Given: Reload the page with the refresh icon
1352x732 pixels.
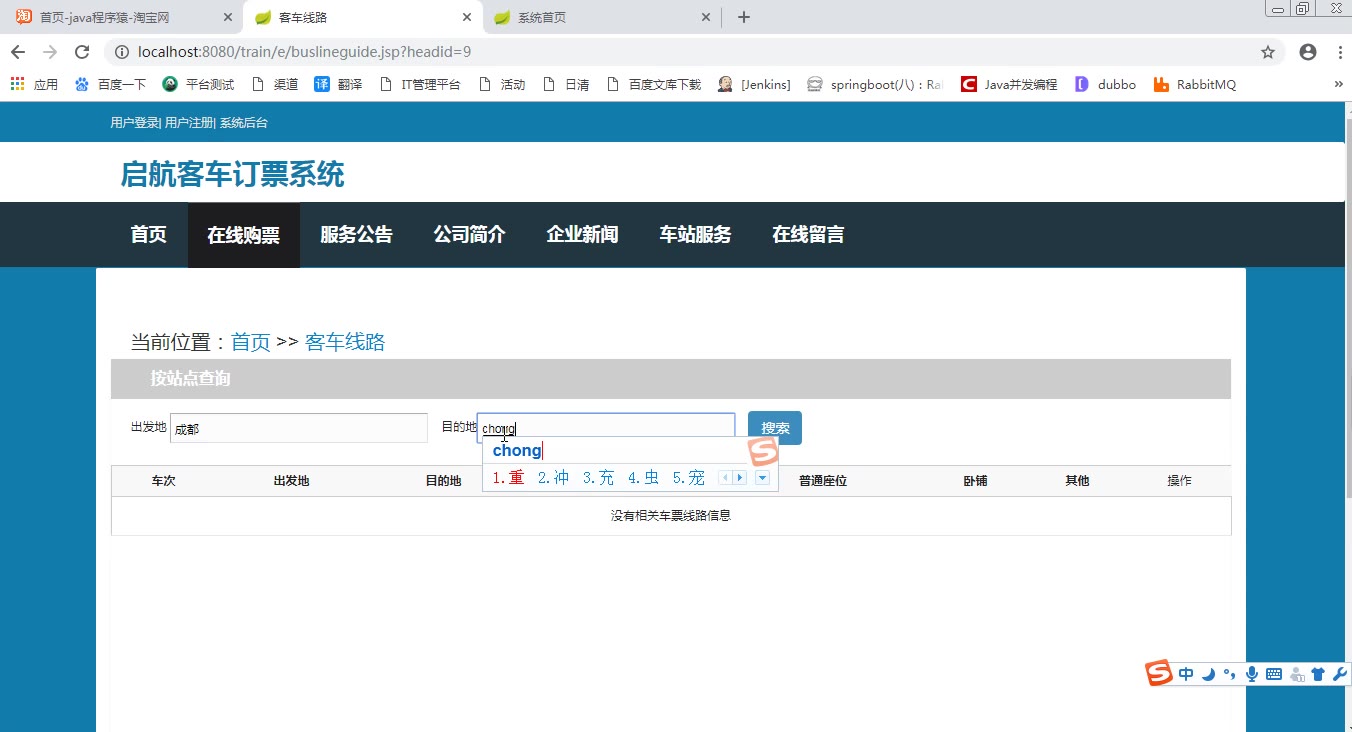Looking at the screenshot, I should (82, 52).
